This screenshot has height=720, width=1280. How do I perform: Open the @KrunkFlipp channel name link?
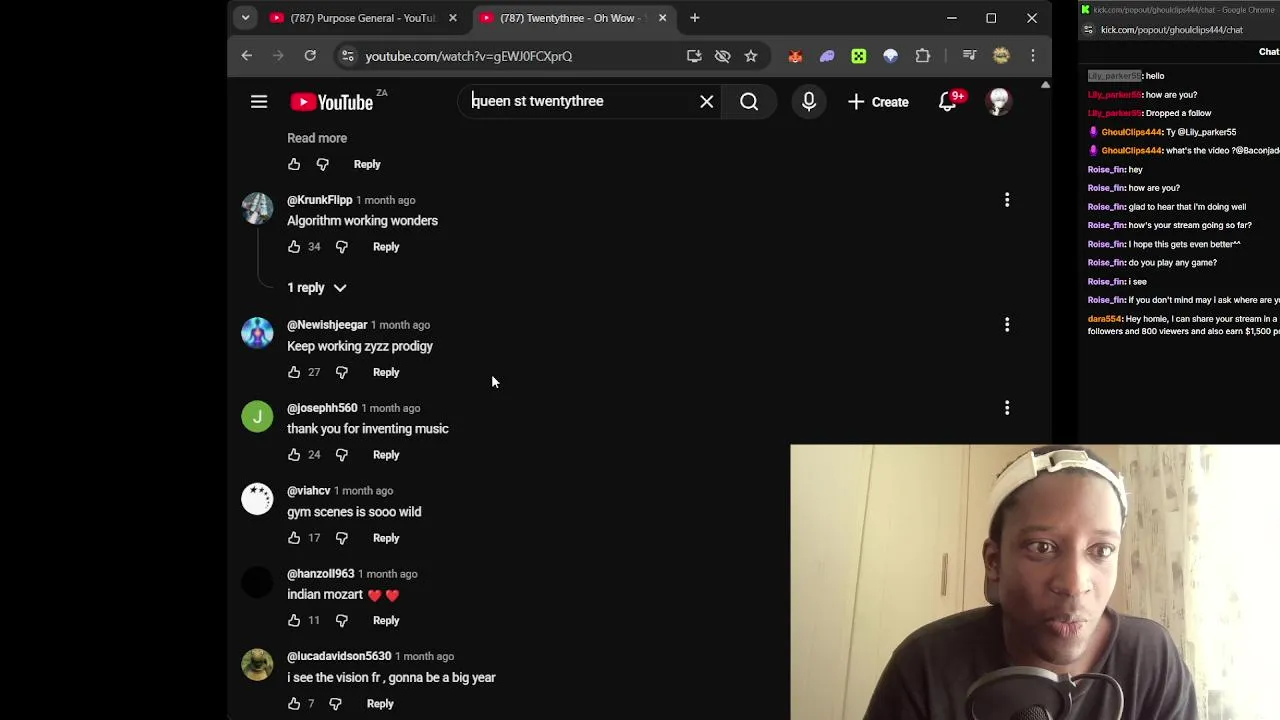tap(320, 200)
